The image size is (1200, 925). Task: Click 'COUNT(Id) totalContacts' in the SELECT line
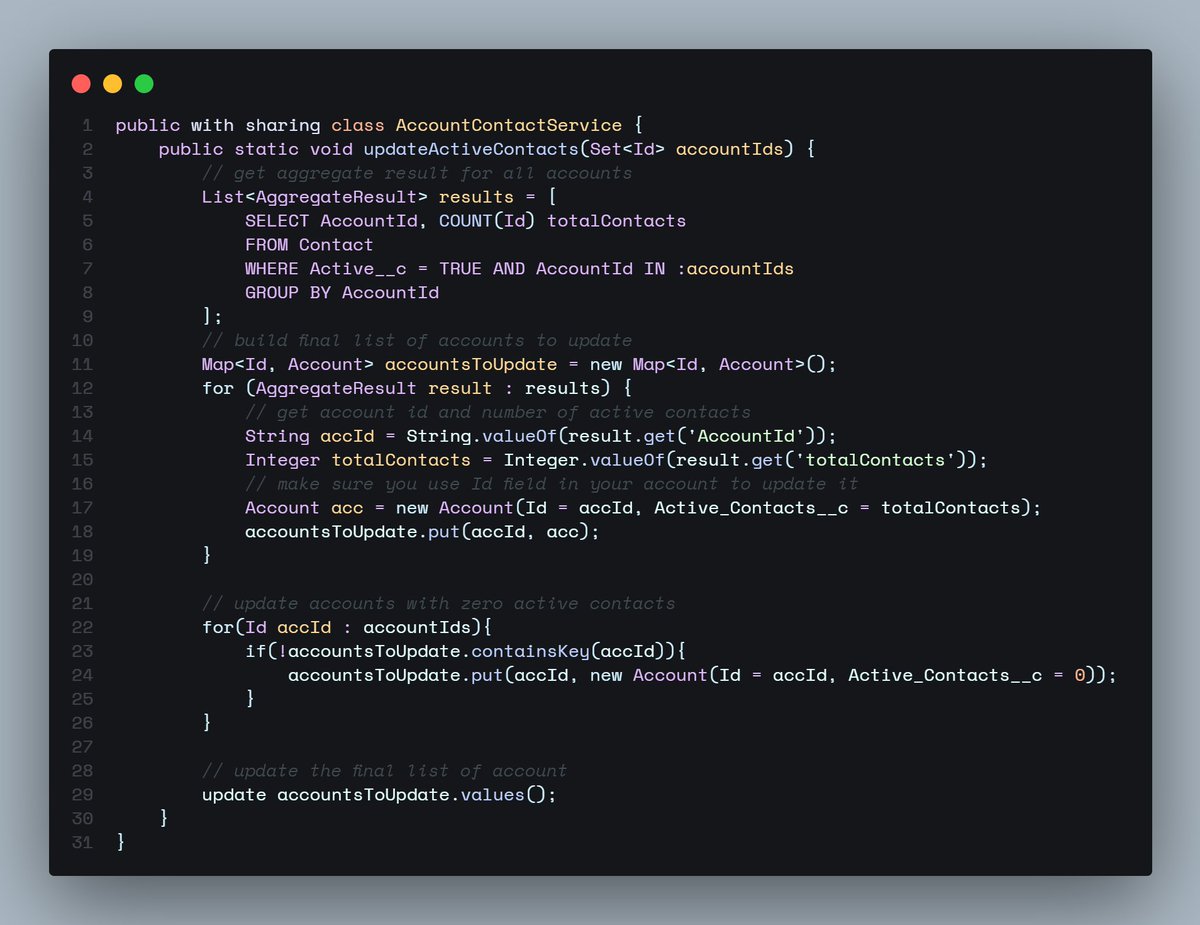[563, 220]
